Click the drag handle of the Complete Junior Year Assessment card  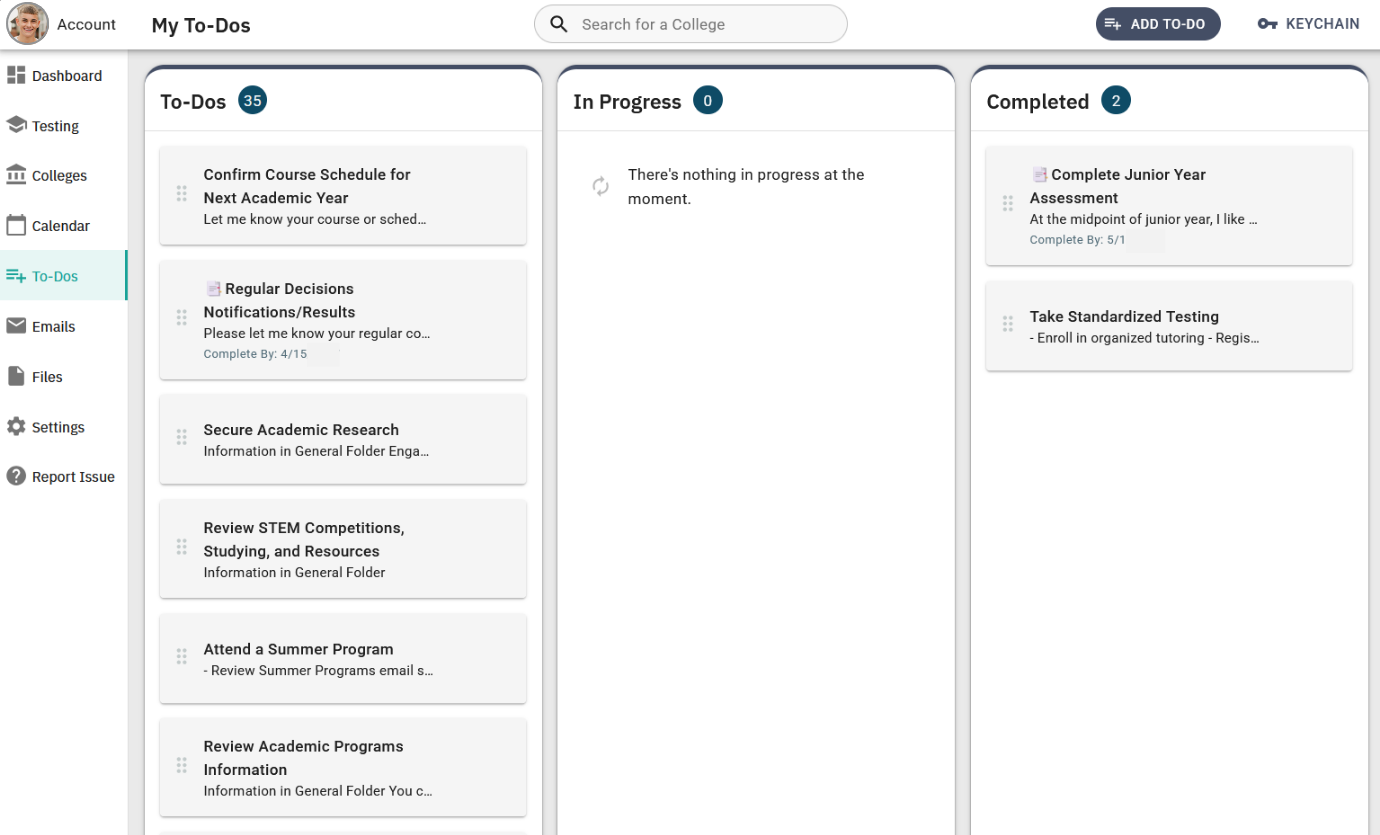coord(1008,204)
